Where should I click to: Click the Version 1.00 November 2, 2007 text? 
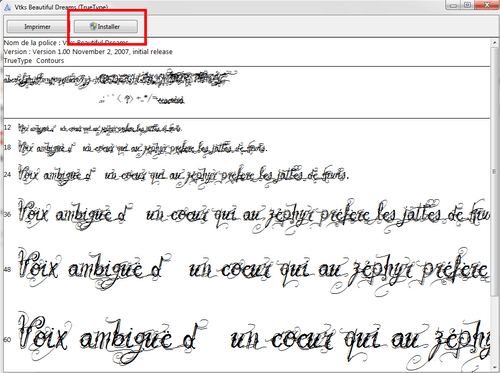(102, 52)
